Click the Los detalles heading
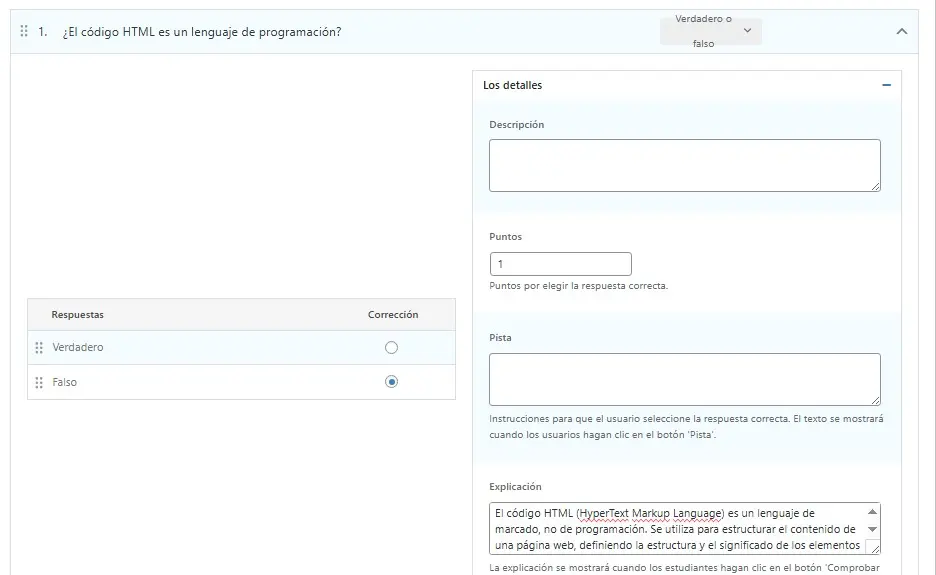 point(512,85)
